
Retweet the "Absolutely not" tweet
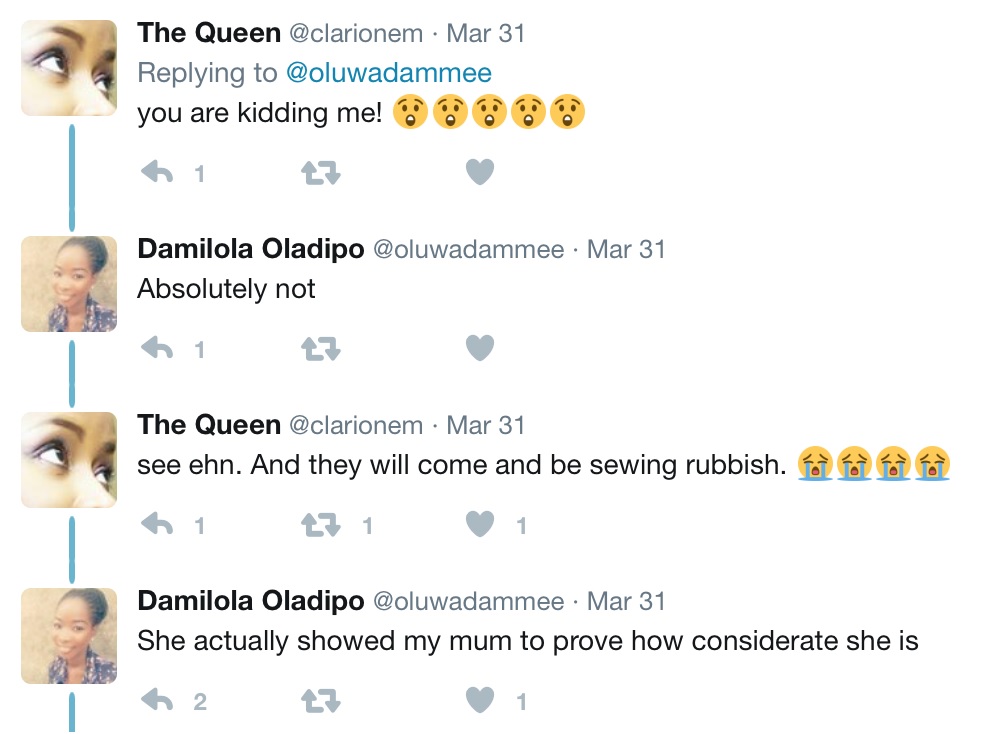321,348
